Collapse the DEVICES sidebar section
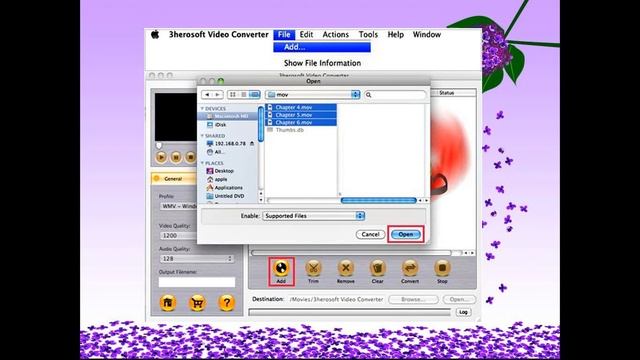Image resolution: width=640 pixels, height=360 pixels. (x=202, y=109)
